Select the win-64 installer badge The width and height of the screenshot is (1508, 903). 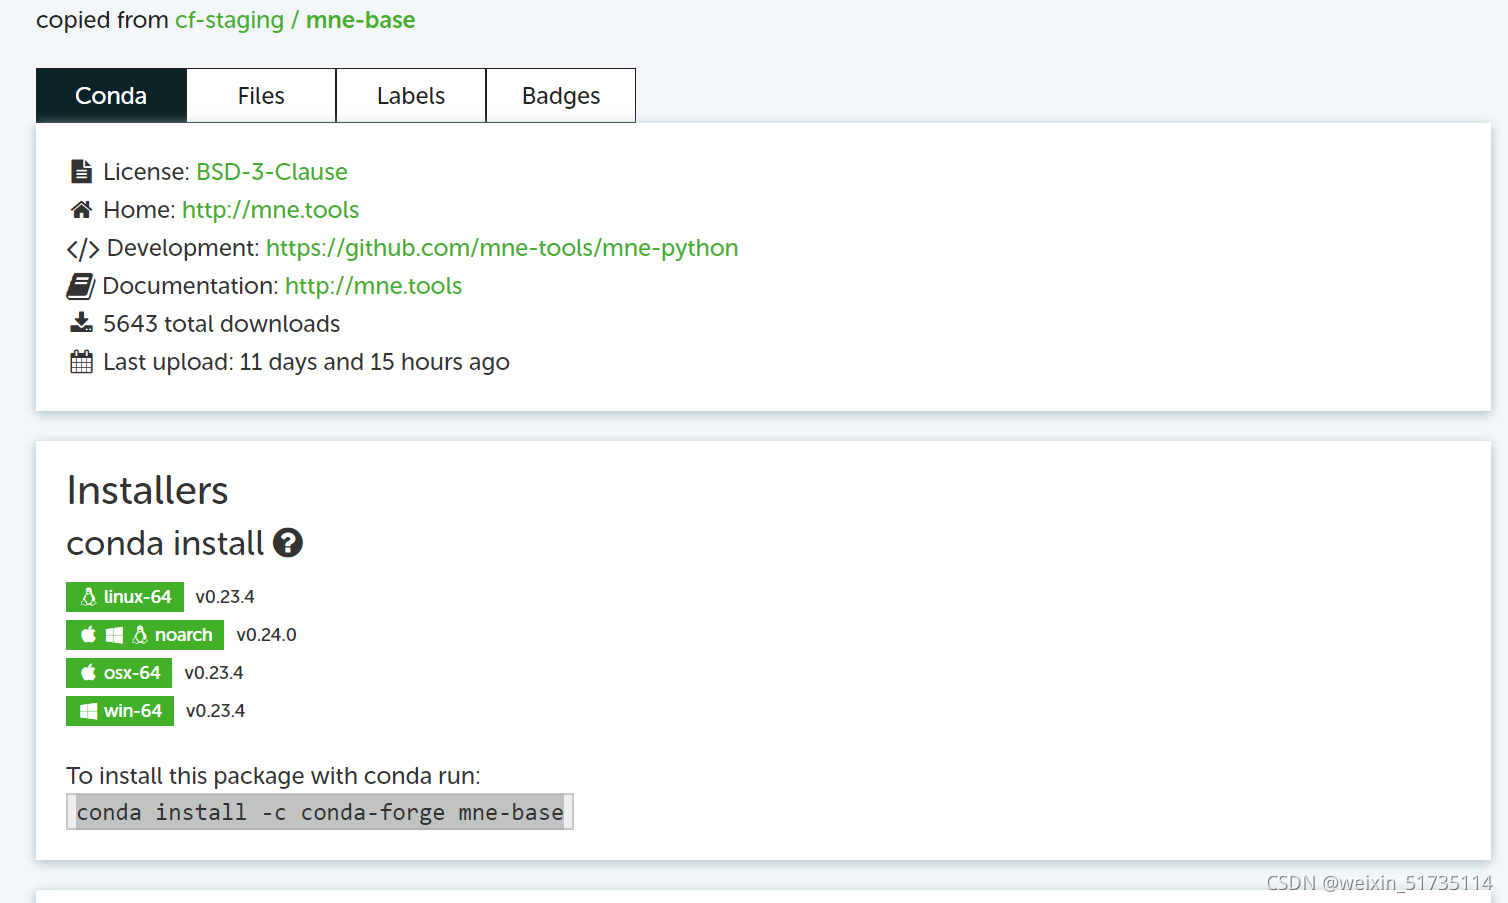[120, 711]
